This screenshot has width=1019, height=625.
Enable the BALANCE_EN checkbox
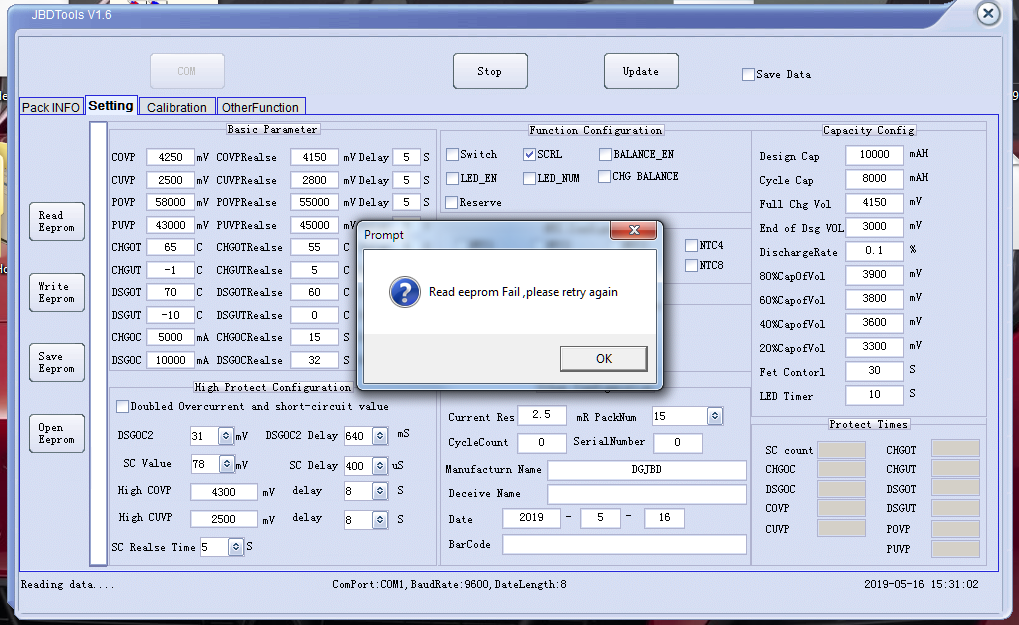coord(606,155)
